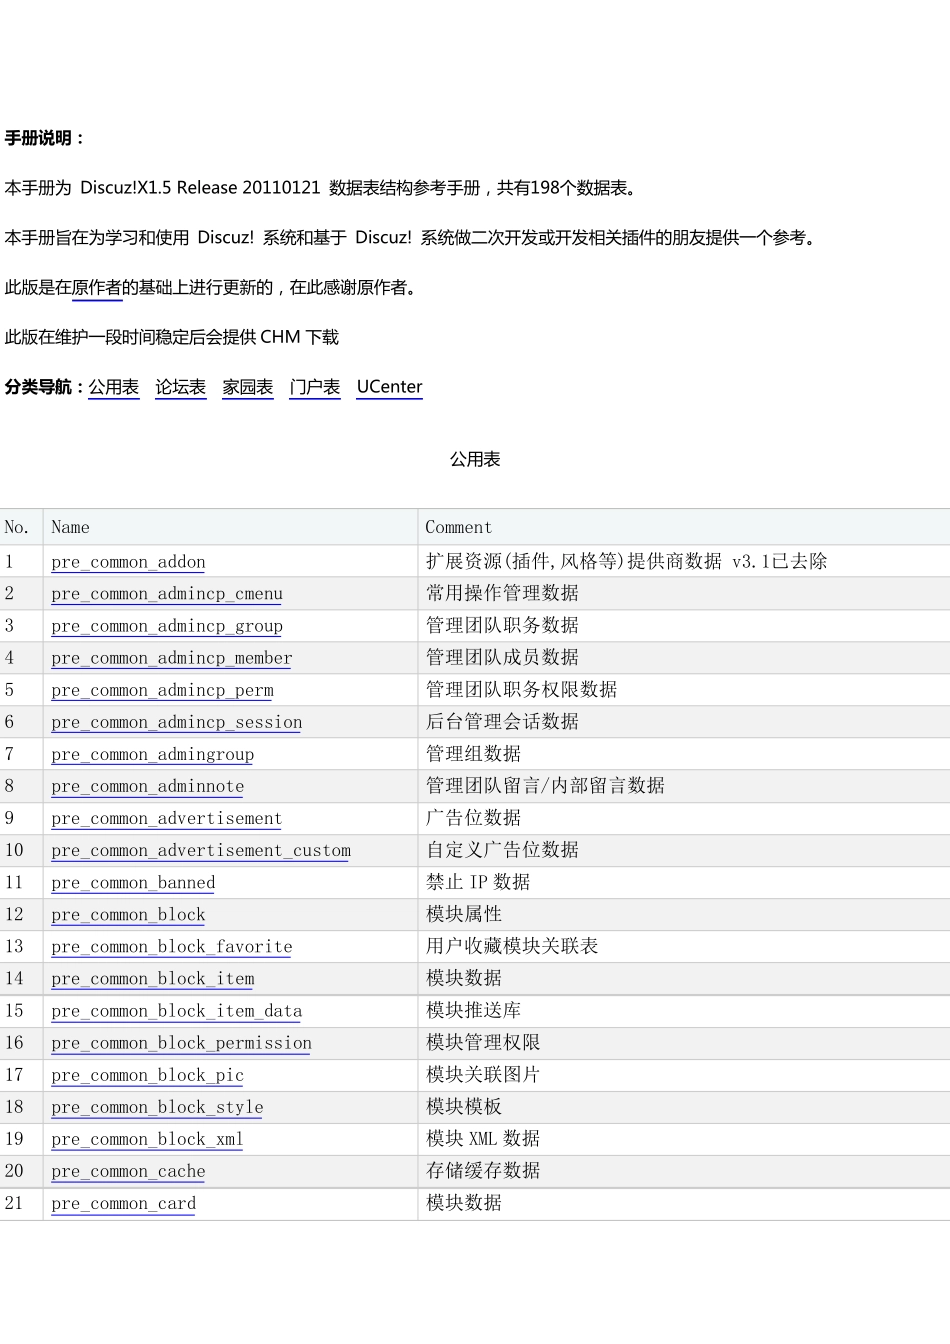Select the 公用表 section heading above the table
Screen dimensions: 950x1344
pyautogui.click(x=475, y=459)
